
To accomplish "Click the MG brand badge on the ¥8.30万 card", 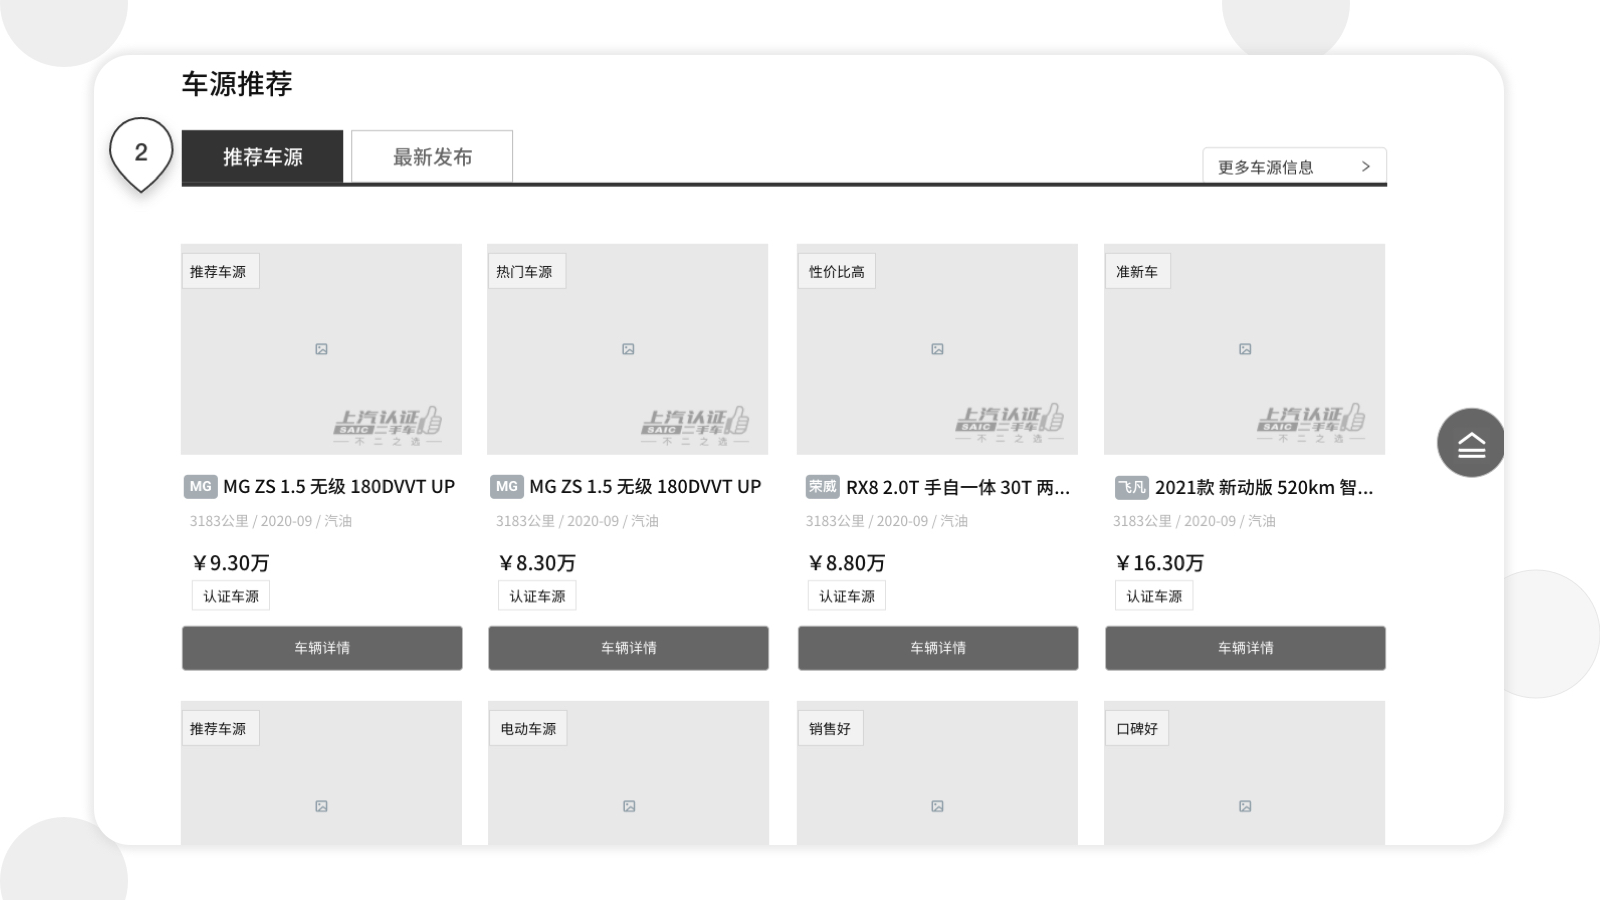I will click(507, 487).
